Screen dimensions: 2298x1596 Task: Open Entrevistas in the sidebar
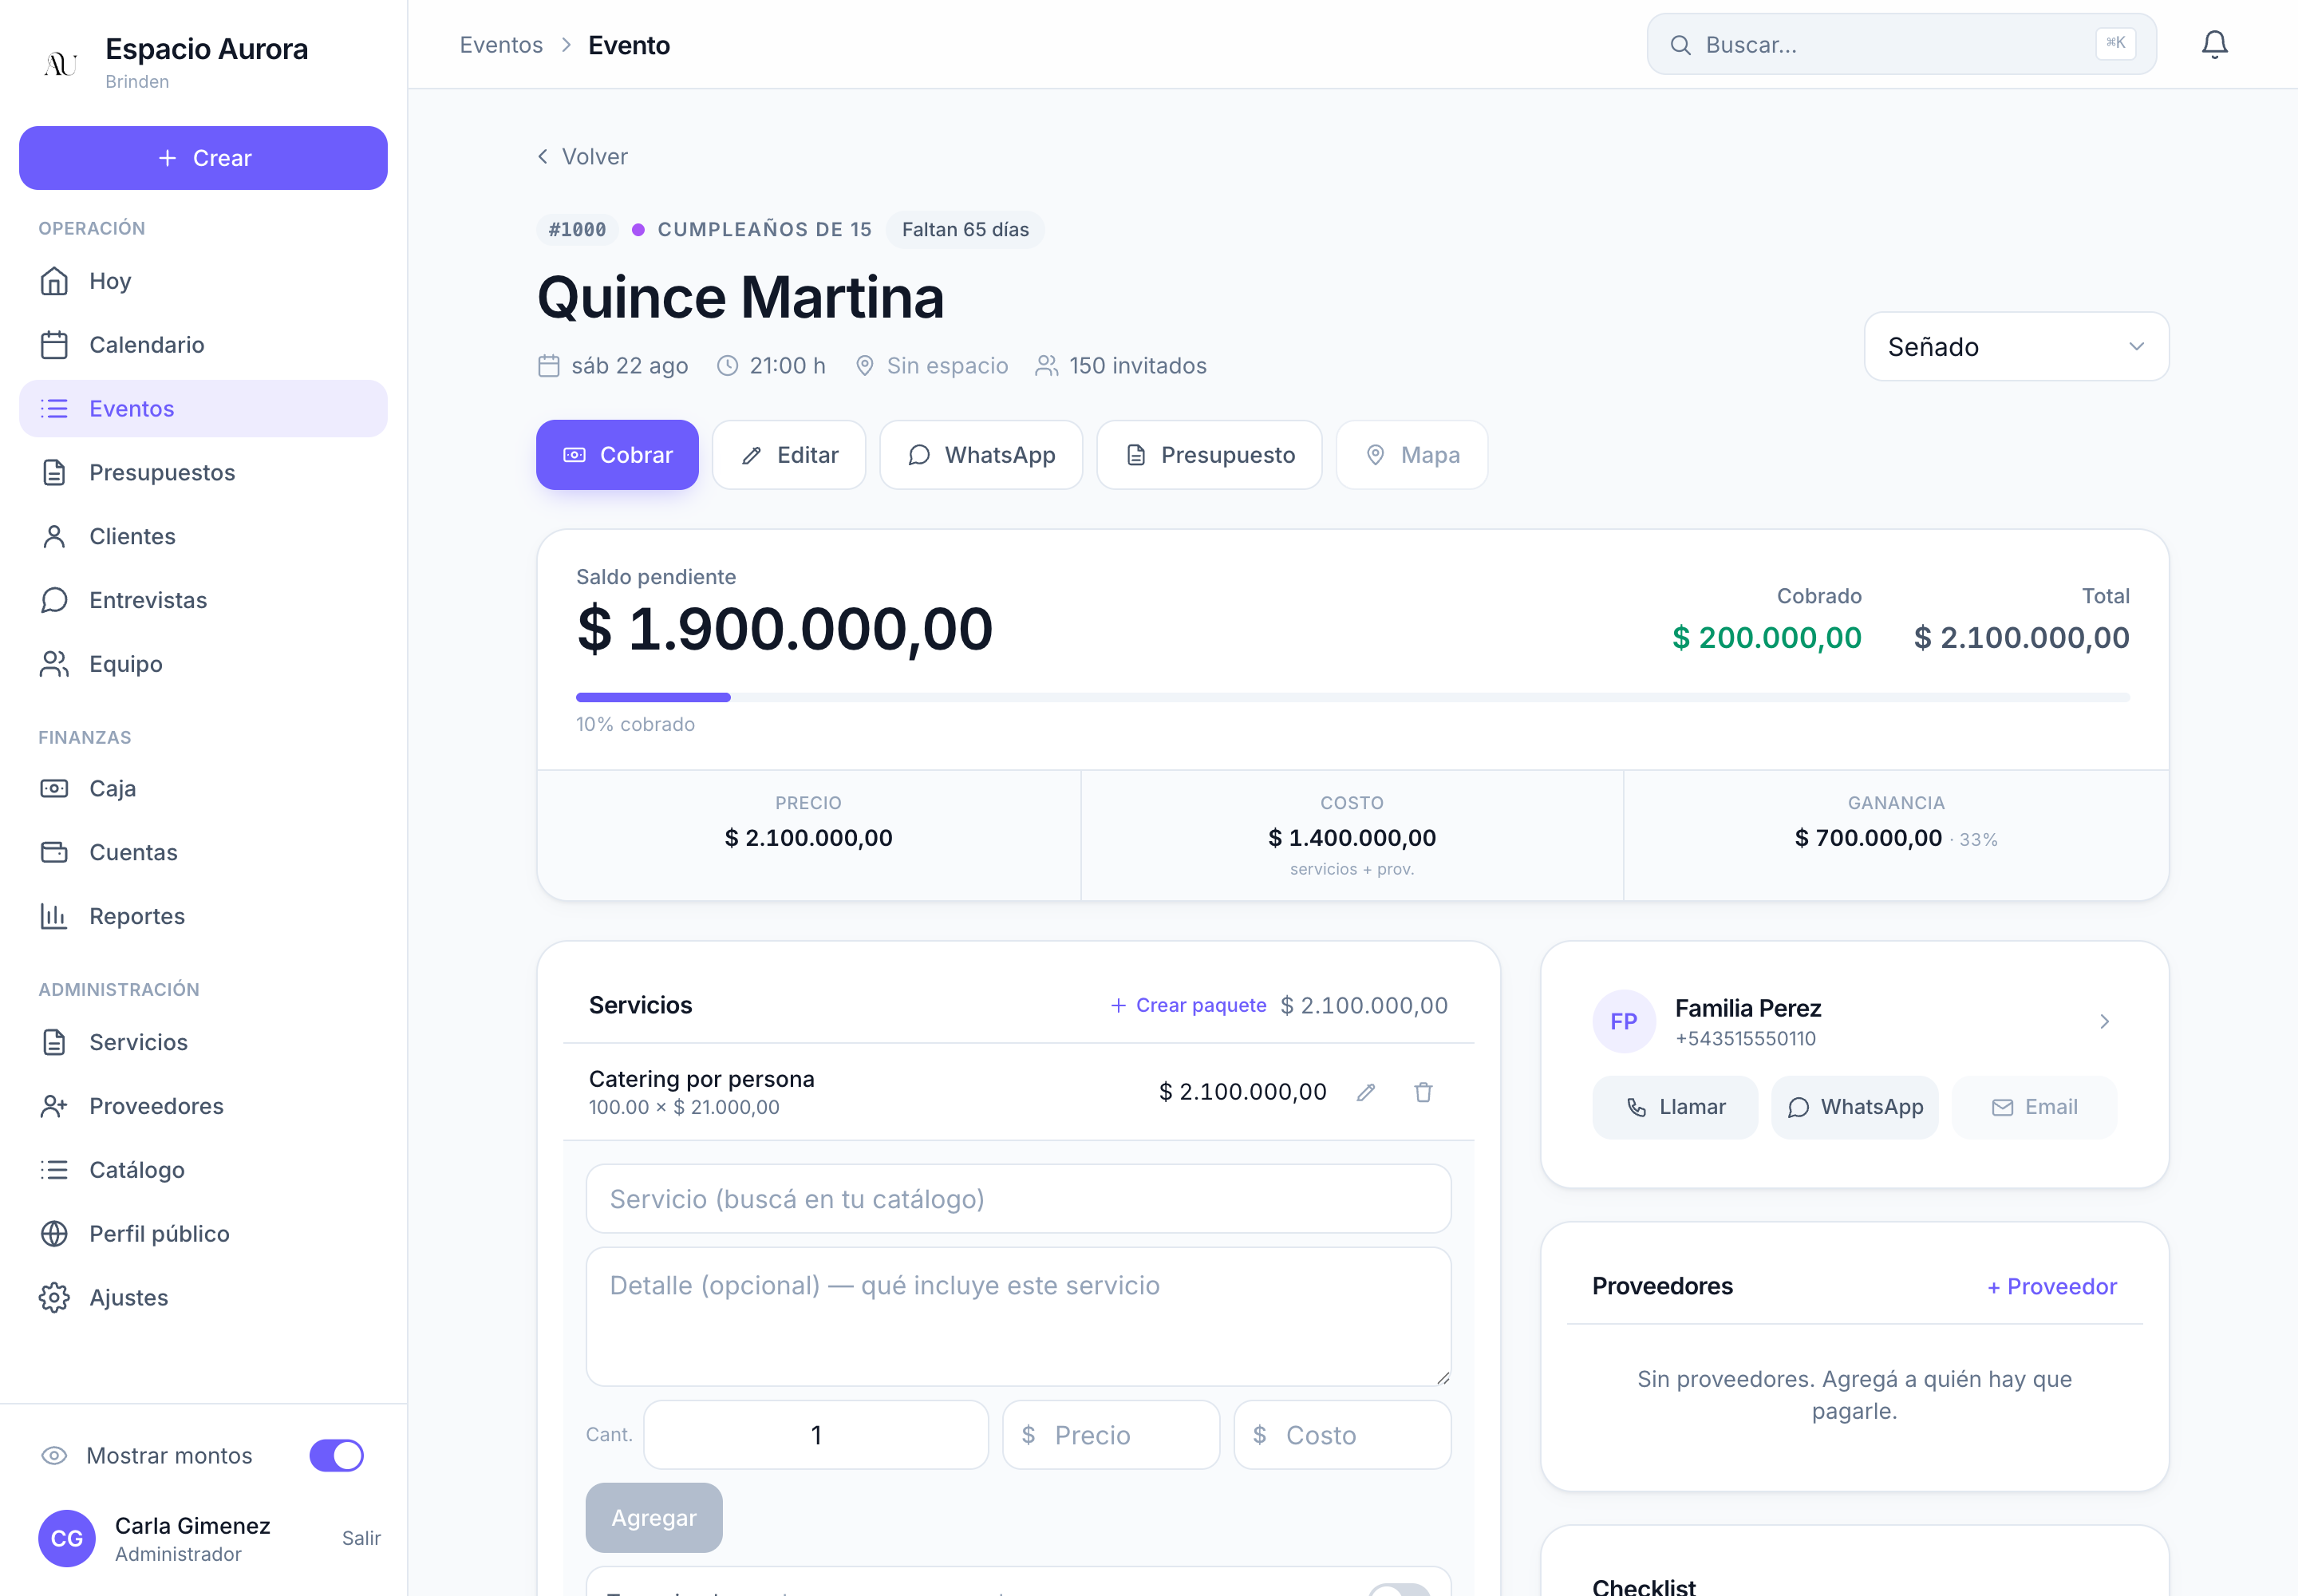[x=203, y=600]
